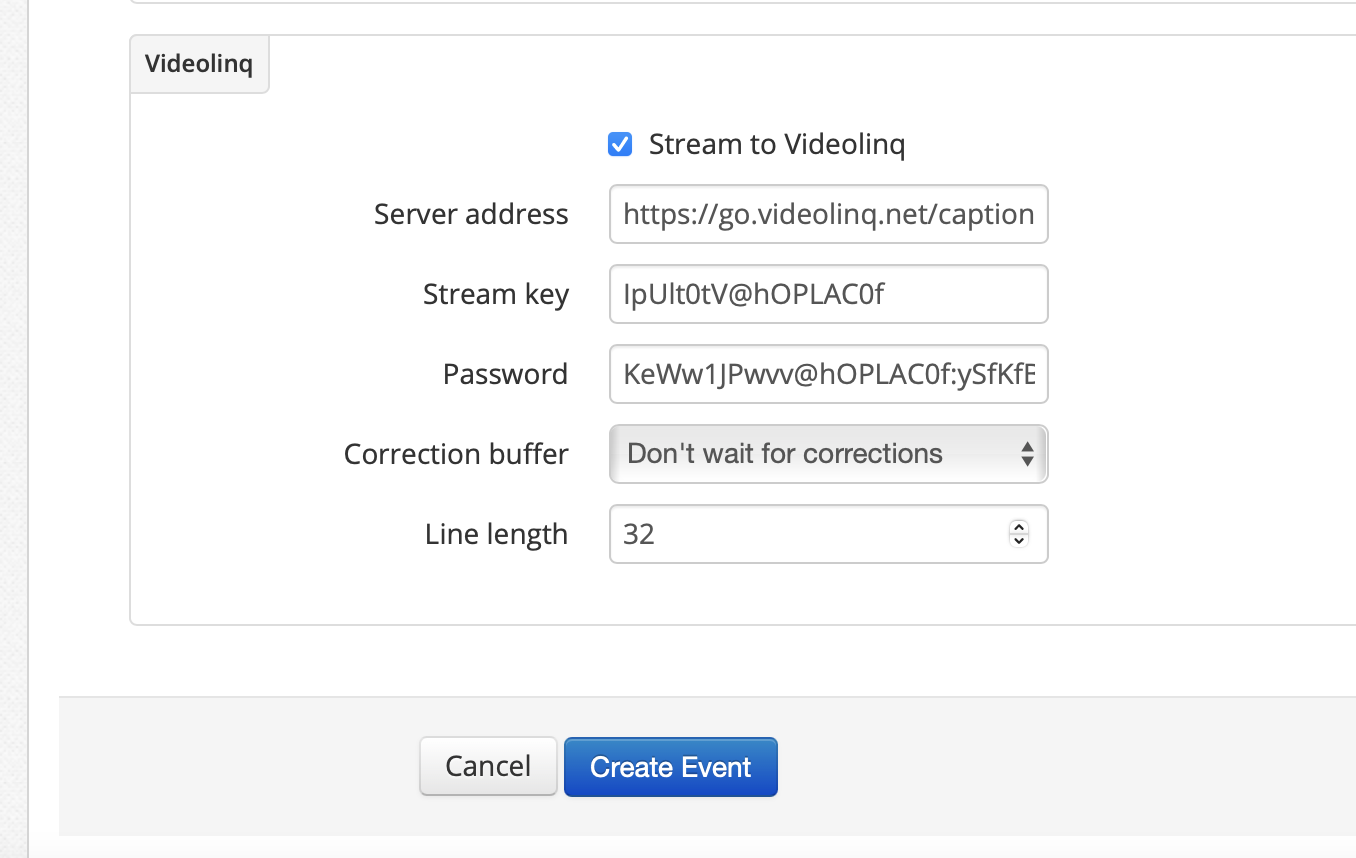Click the 'Password' label
Viewport: 1356px width, 858px height.
(505, 374)
